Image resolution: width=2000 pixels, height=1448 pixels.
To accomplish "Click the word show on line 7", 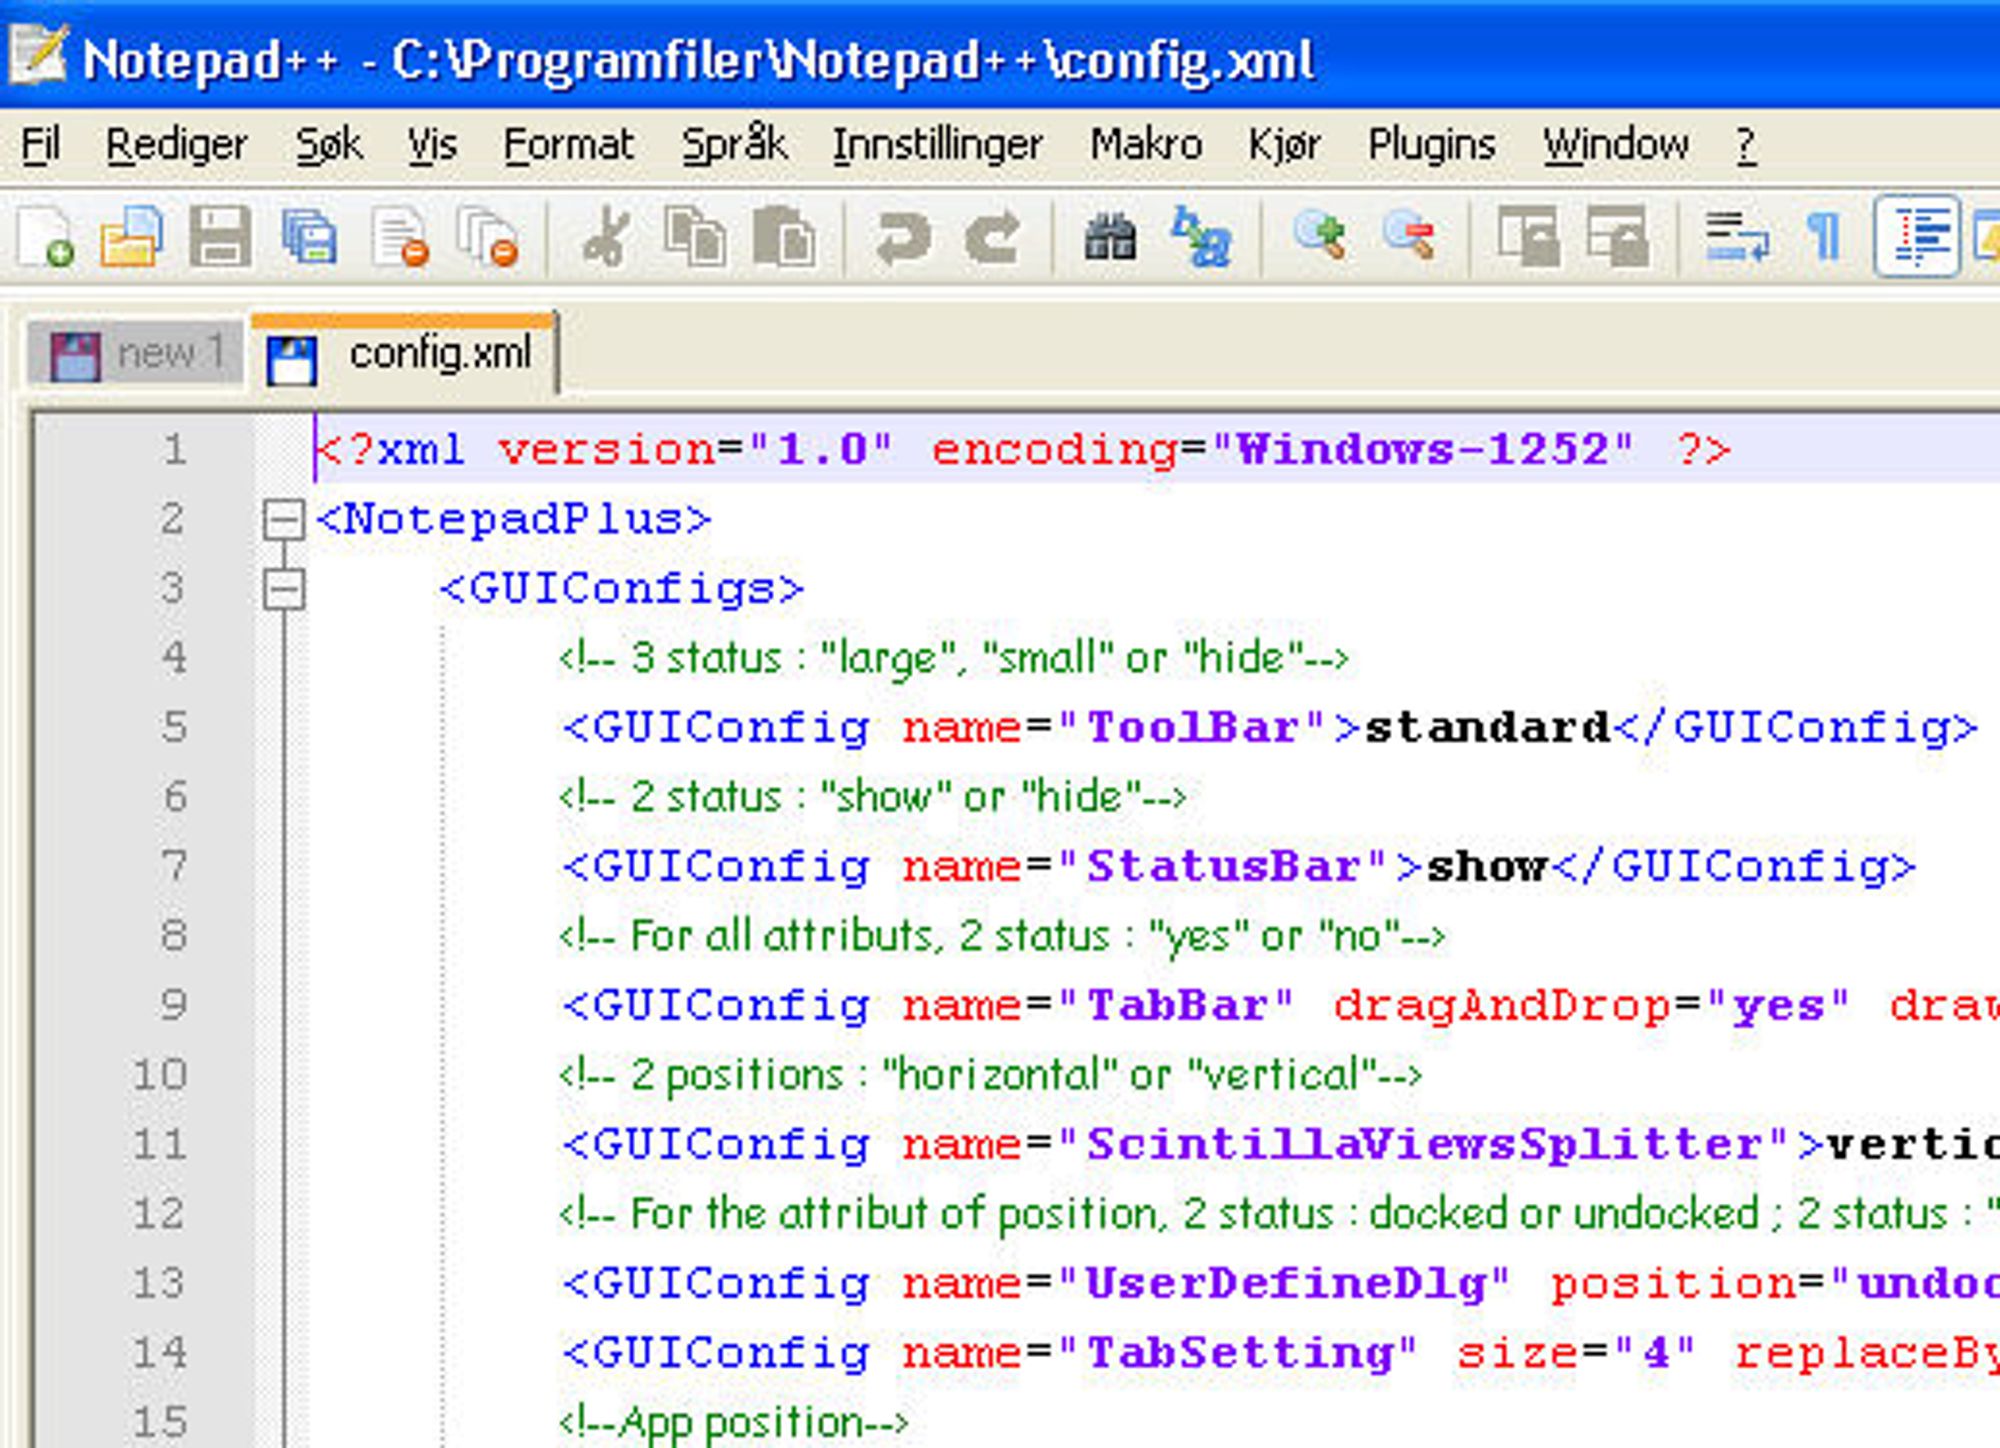I will (1488, 867).
